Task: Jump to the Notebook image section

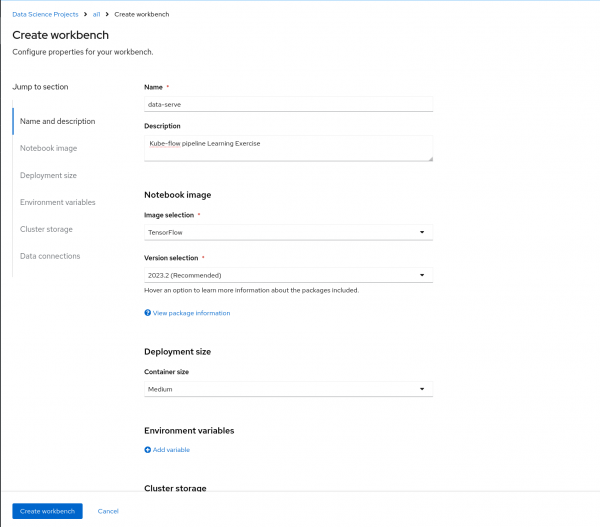Action: (x=48, y=148)
